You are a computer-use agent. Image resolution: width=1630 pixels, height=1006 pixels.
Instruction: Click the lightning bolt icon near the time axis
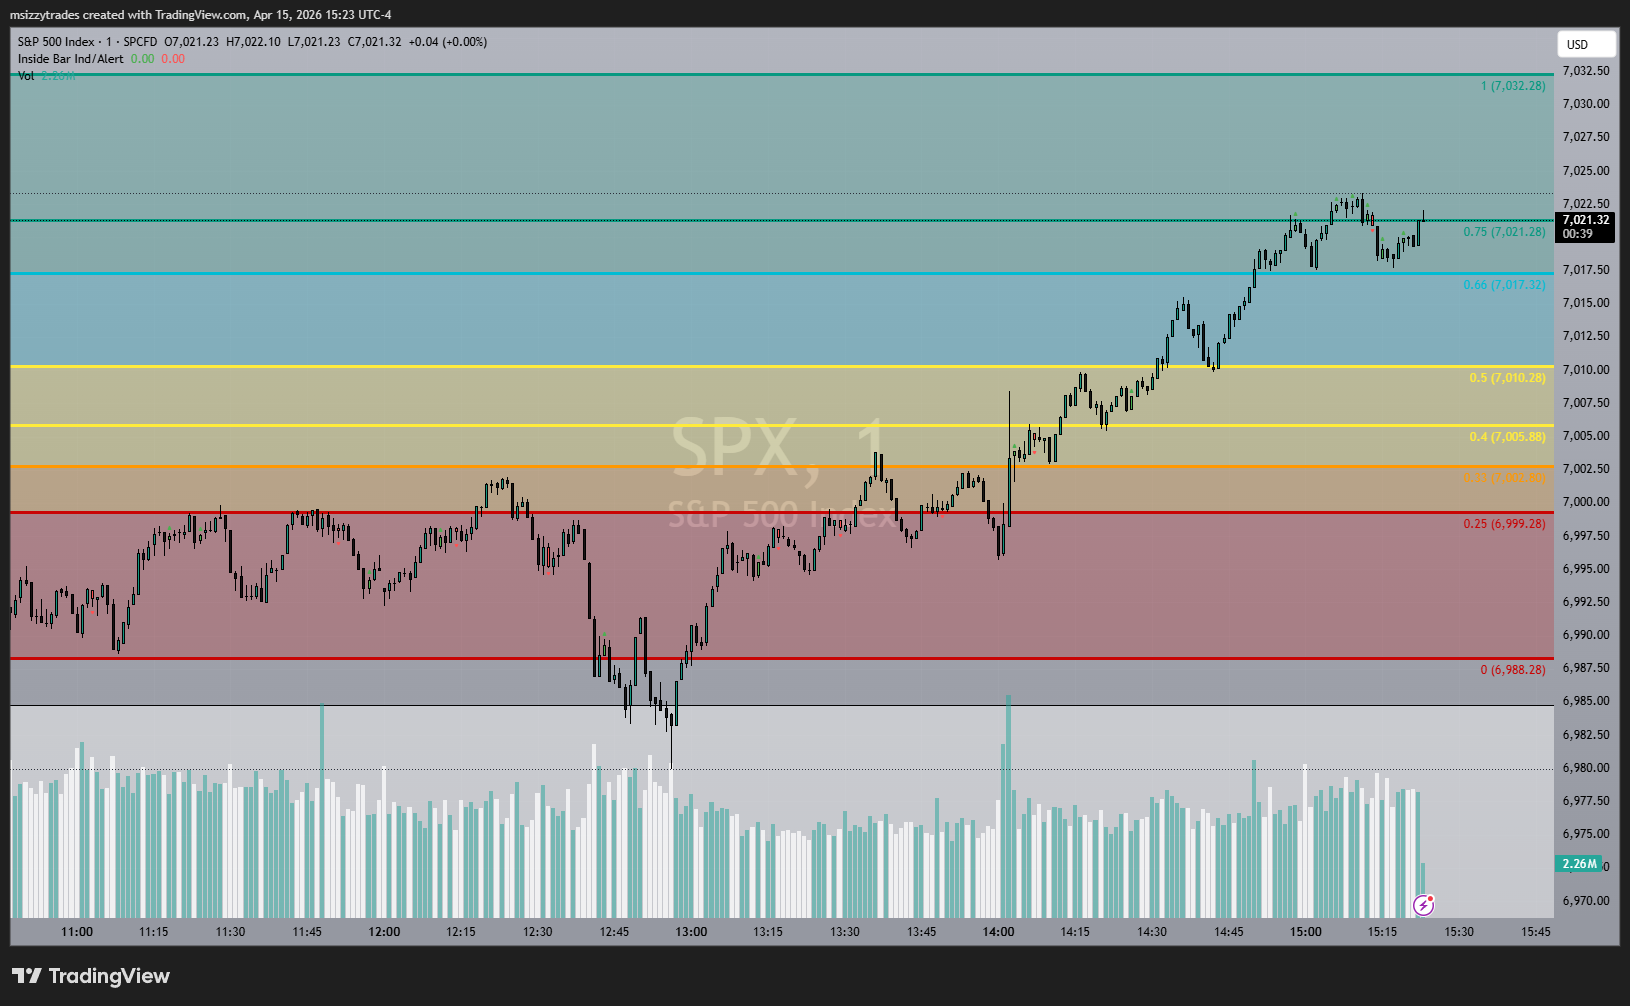(x=1423, y=905)
